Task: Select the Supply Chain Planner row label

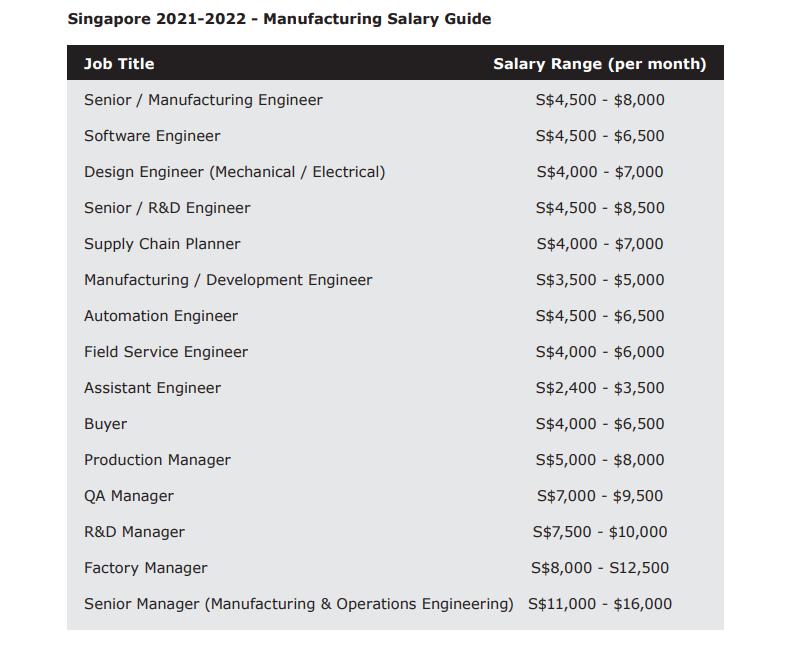Action: pyautogui.click(x=162, y=244)
